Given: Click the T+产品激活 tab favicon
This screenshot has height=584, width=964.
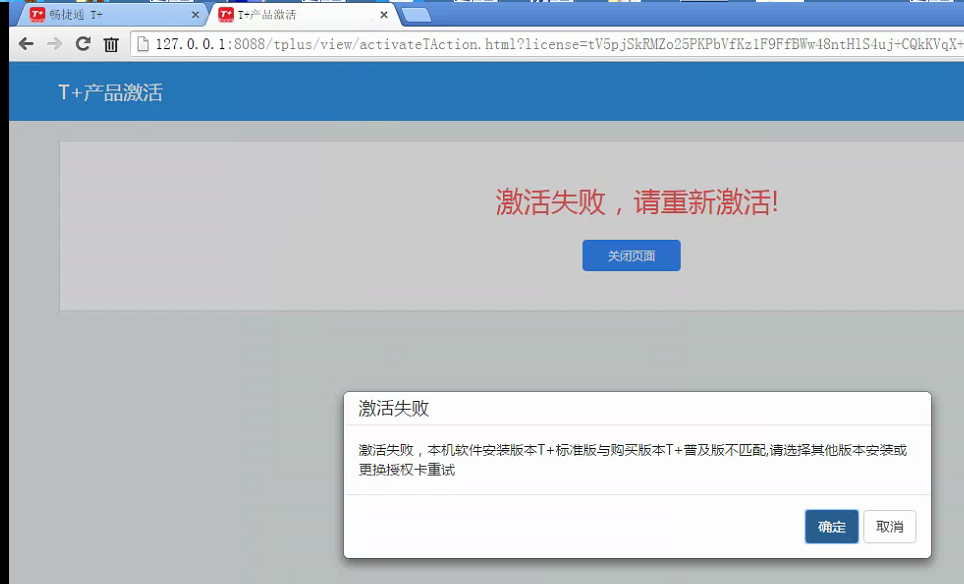Looking at the screenshot, I should (x=226, y=14).
